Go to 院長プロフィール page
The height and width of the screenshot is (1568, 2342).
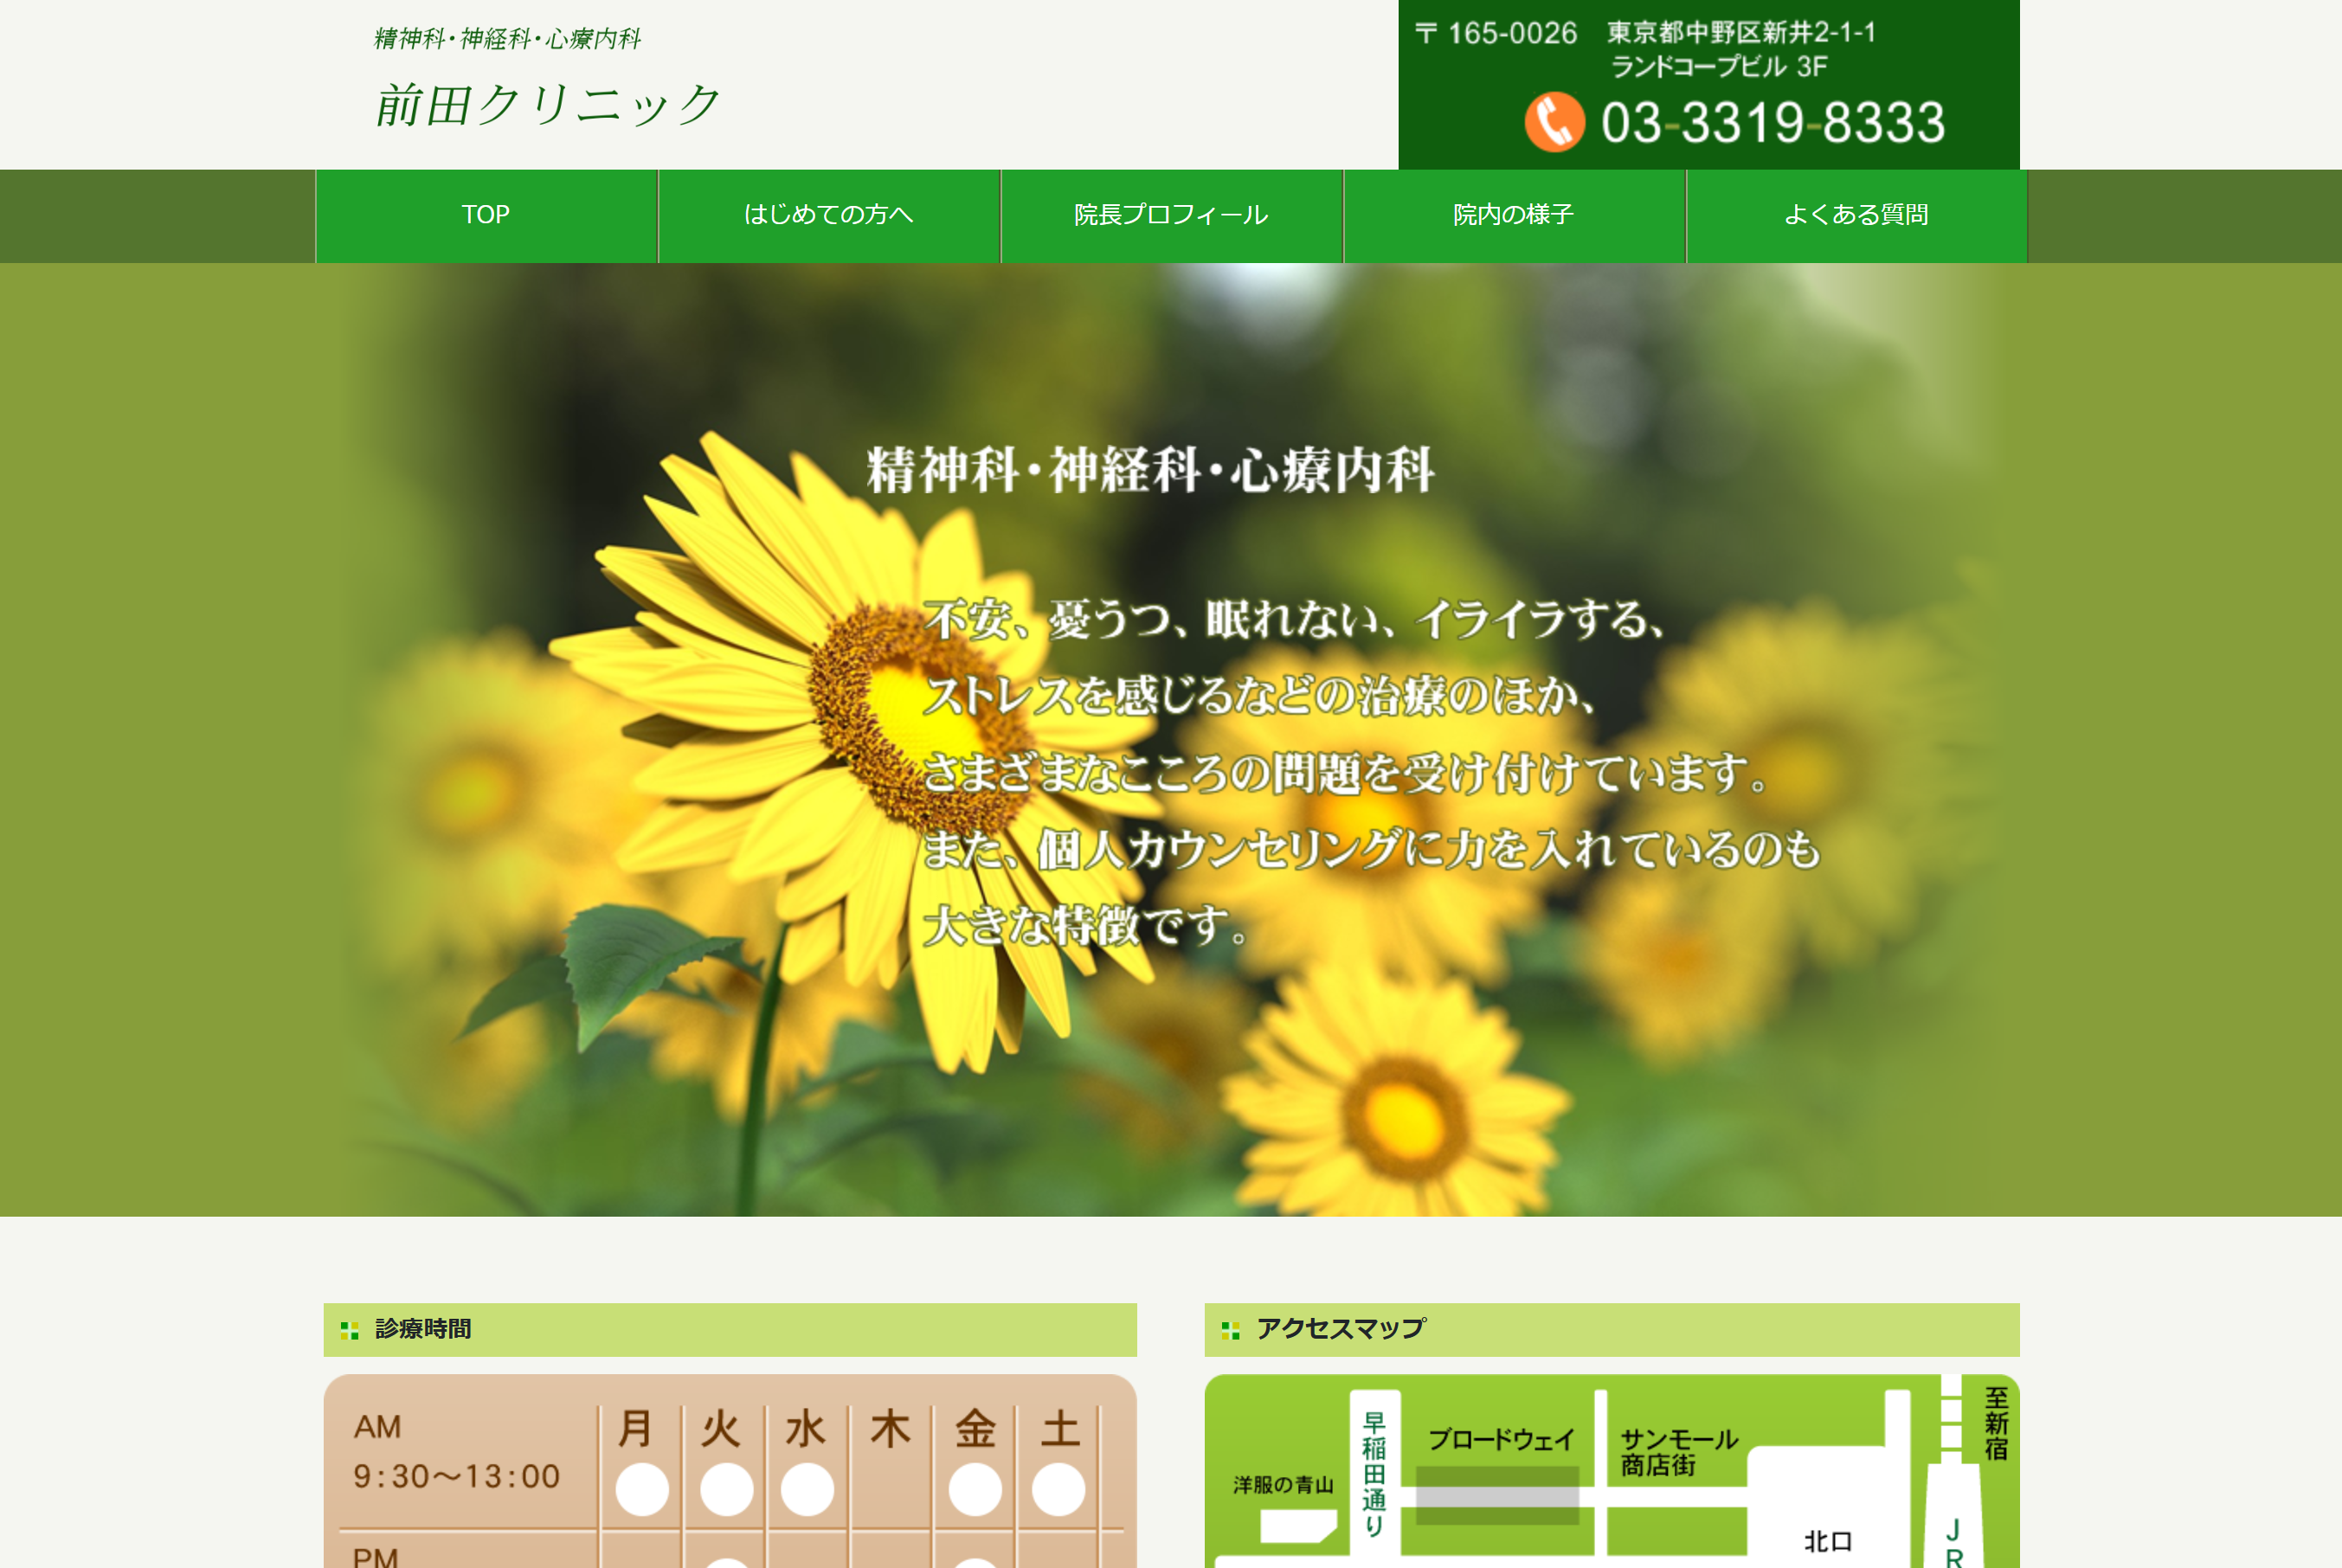point(1171,215)
